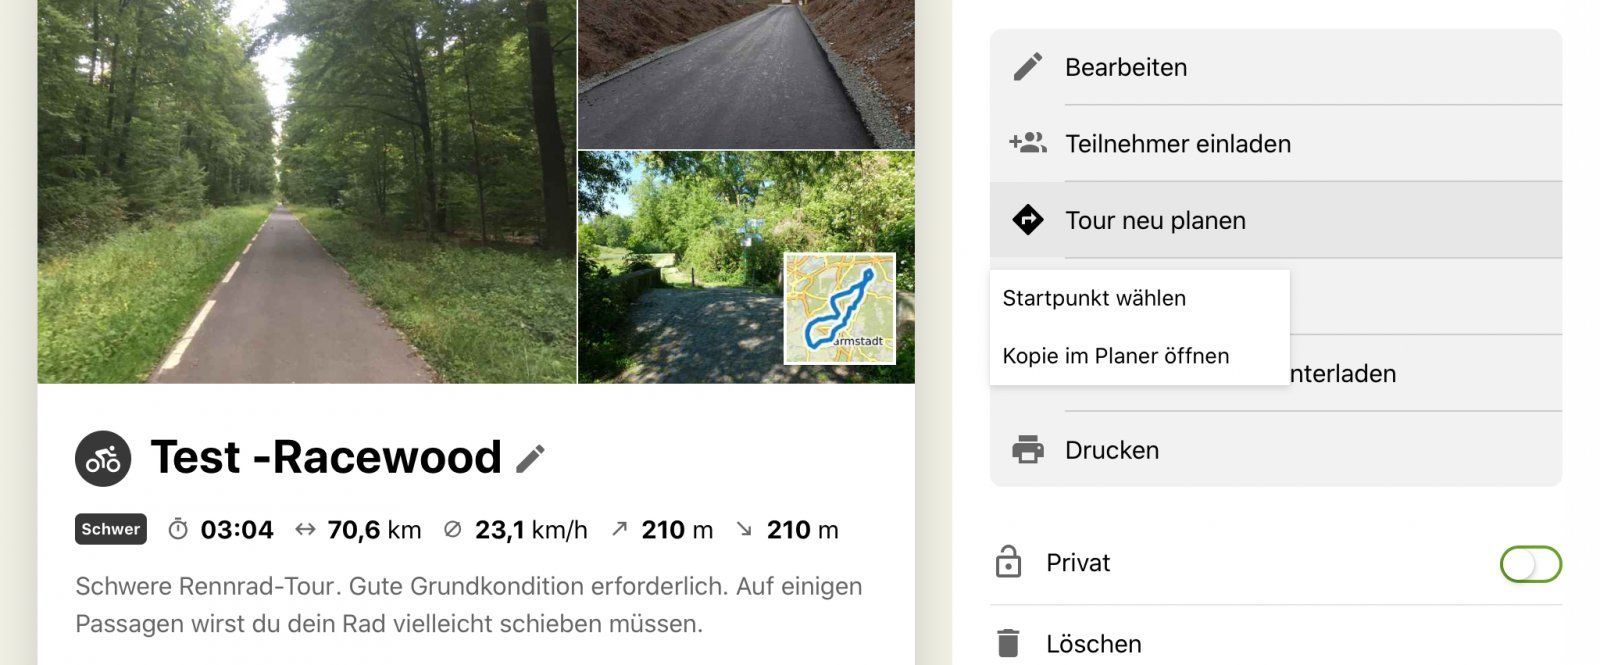Image resolution: width=1600 pixels, height=665 pixels.
Task: Open the large forest bike path photo
Action: pyautogui.click(x=307, y=191)
